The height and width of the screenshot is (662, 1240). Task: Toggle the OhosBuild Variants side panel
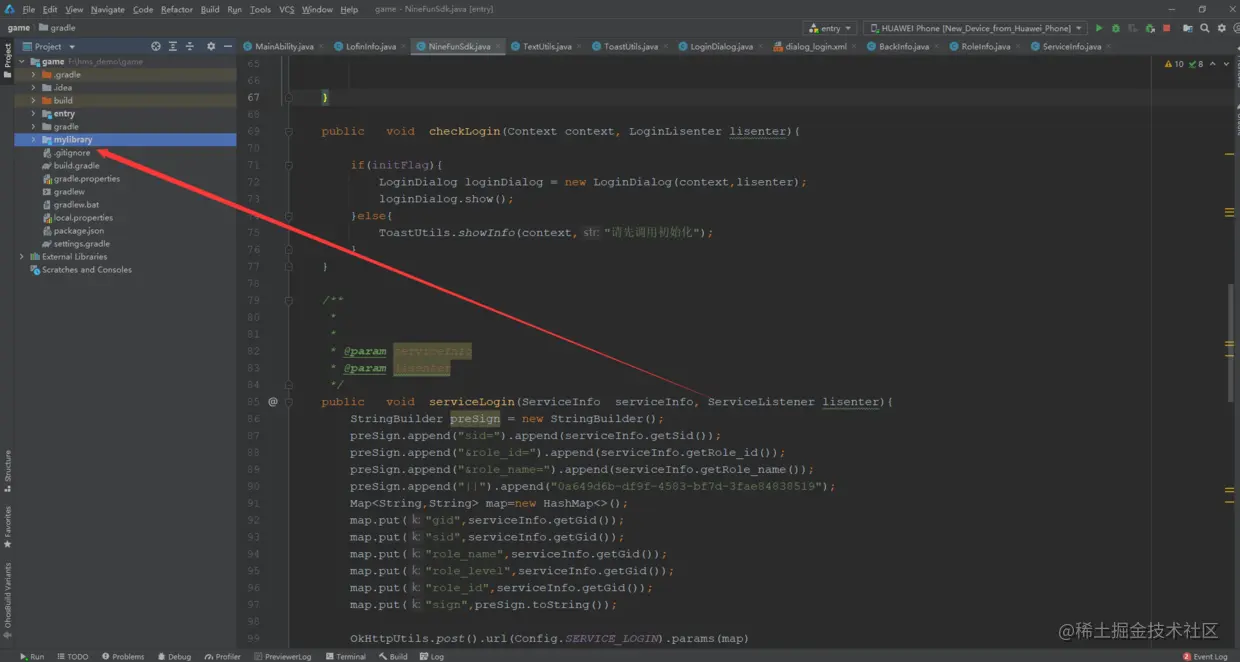[x=7, y=600]
